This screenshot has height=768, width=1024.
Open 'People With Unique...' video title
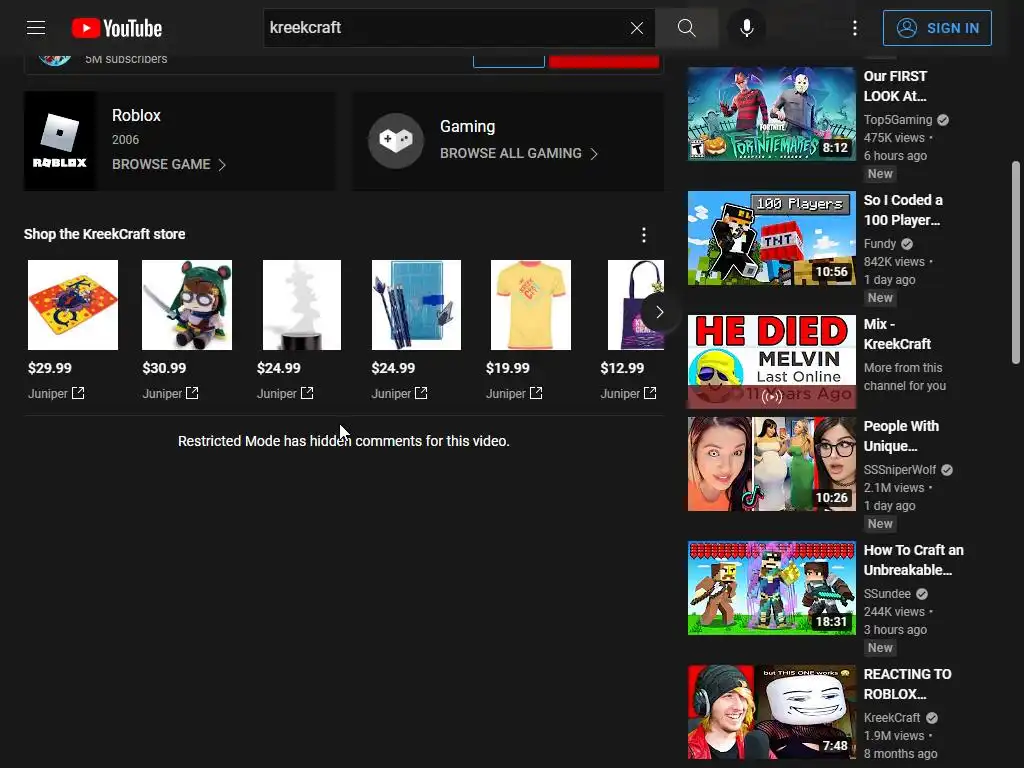(901, 436)
